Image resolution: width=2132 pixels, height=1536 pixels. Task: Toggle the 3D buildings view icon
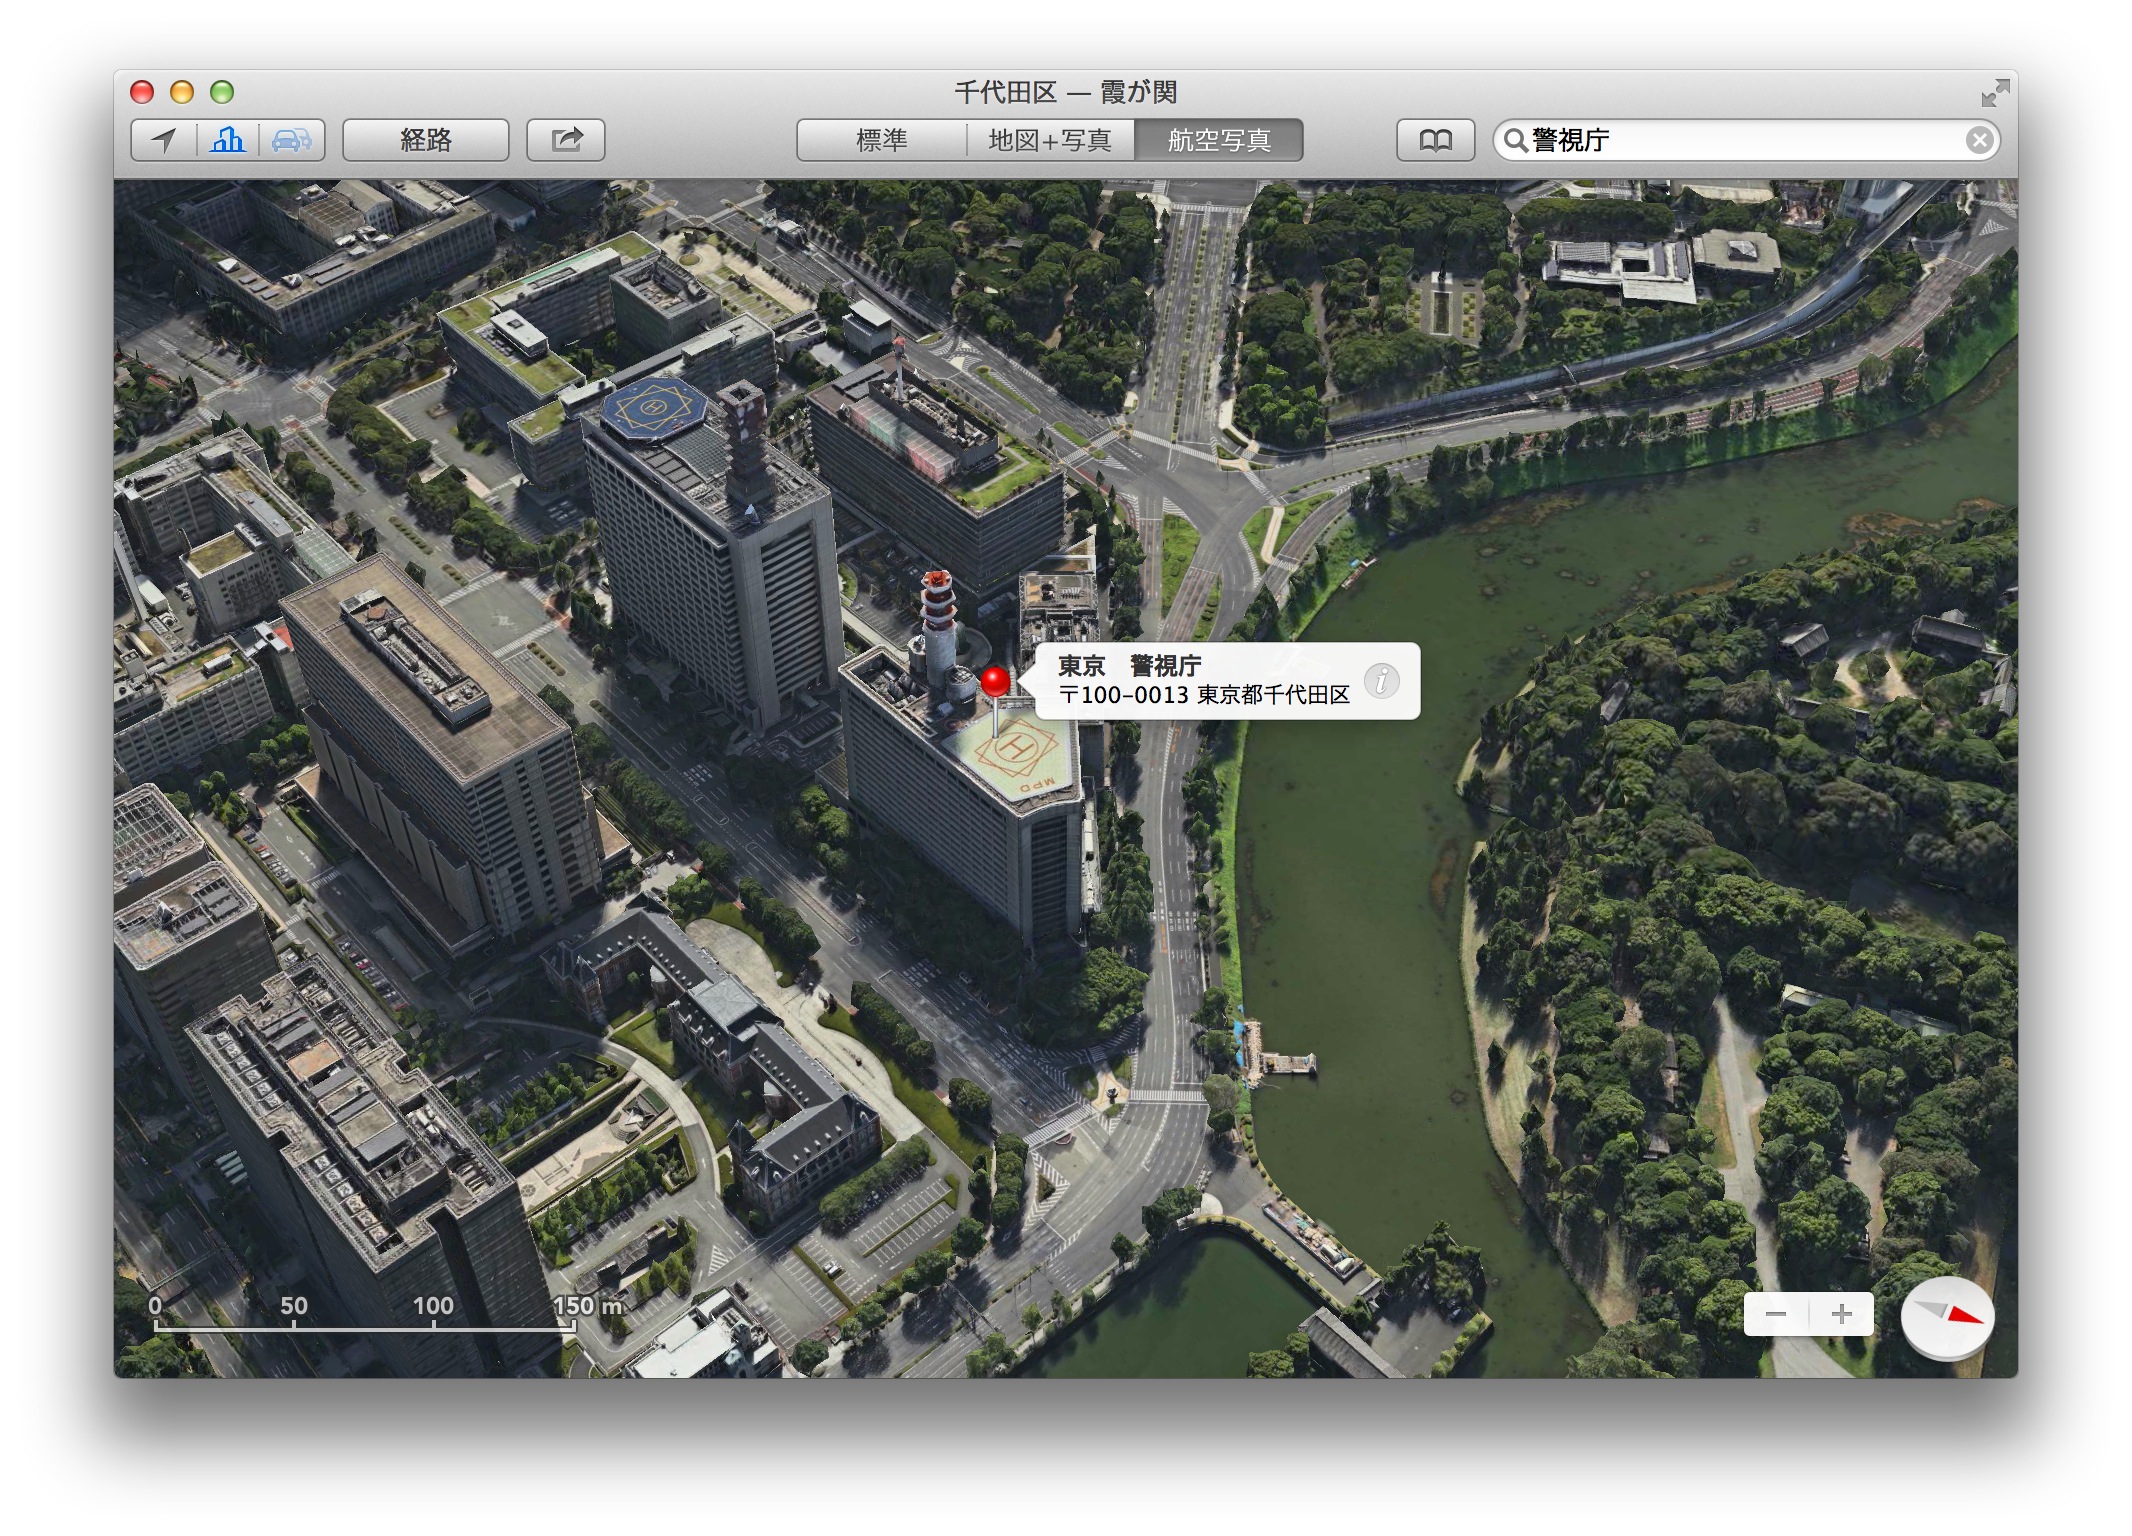click(x=228, y=140)
